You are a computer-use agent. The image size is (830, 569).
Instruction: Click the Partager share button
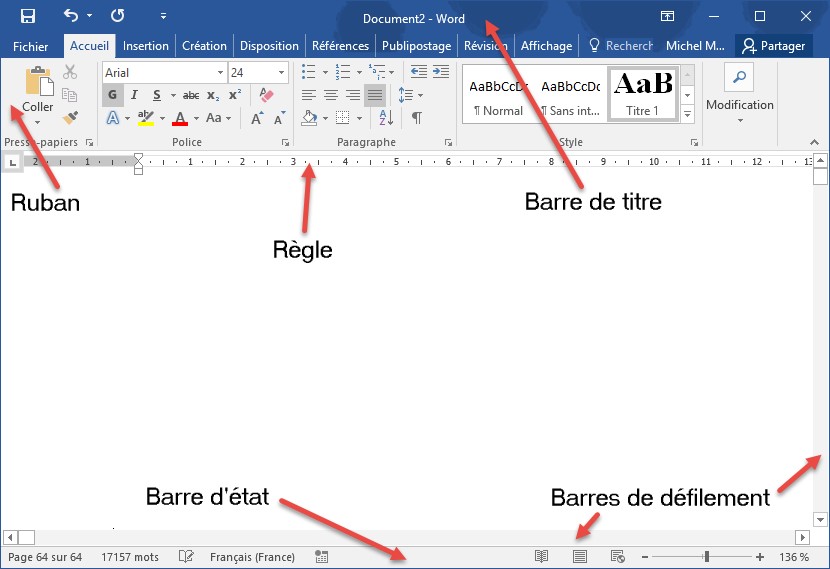[774, 46]
